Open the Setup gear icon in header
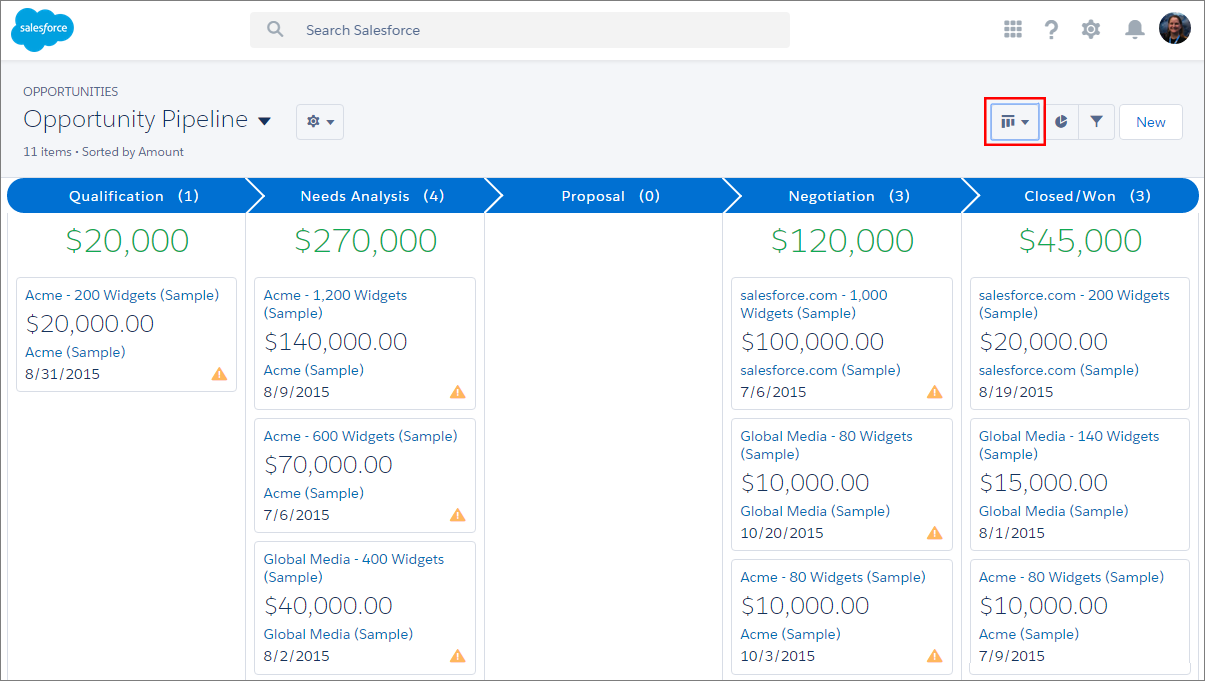Screen dimensions: 1205x681 [1091, 30]
